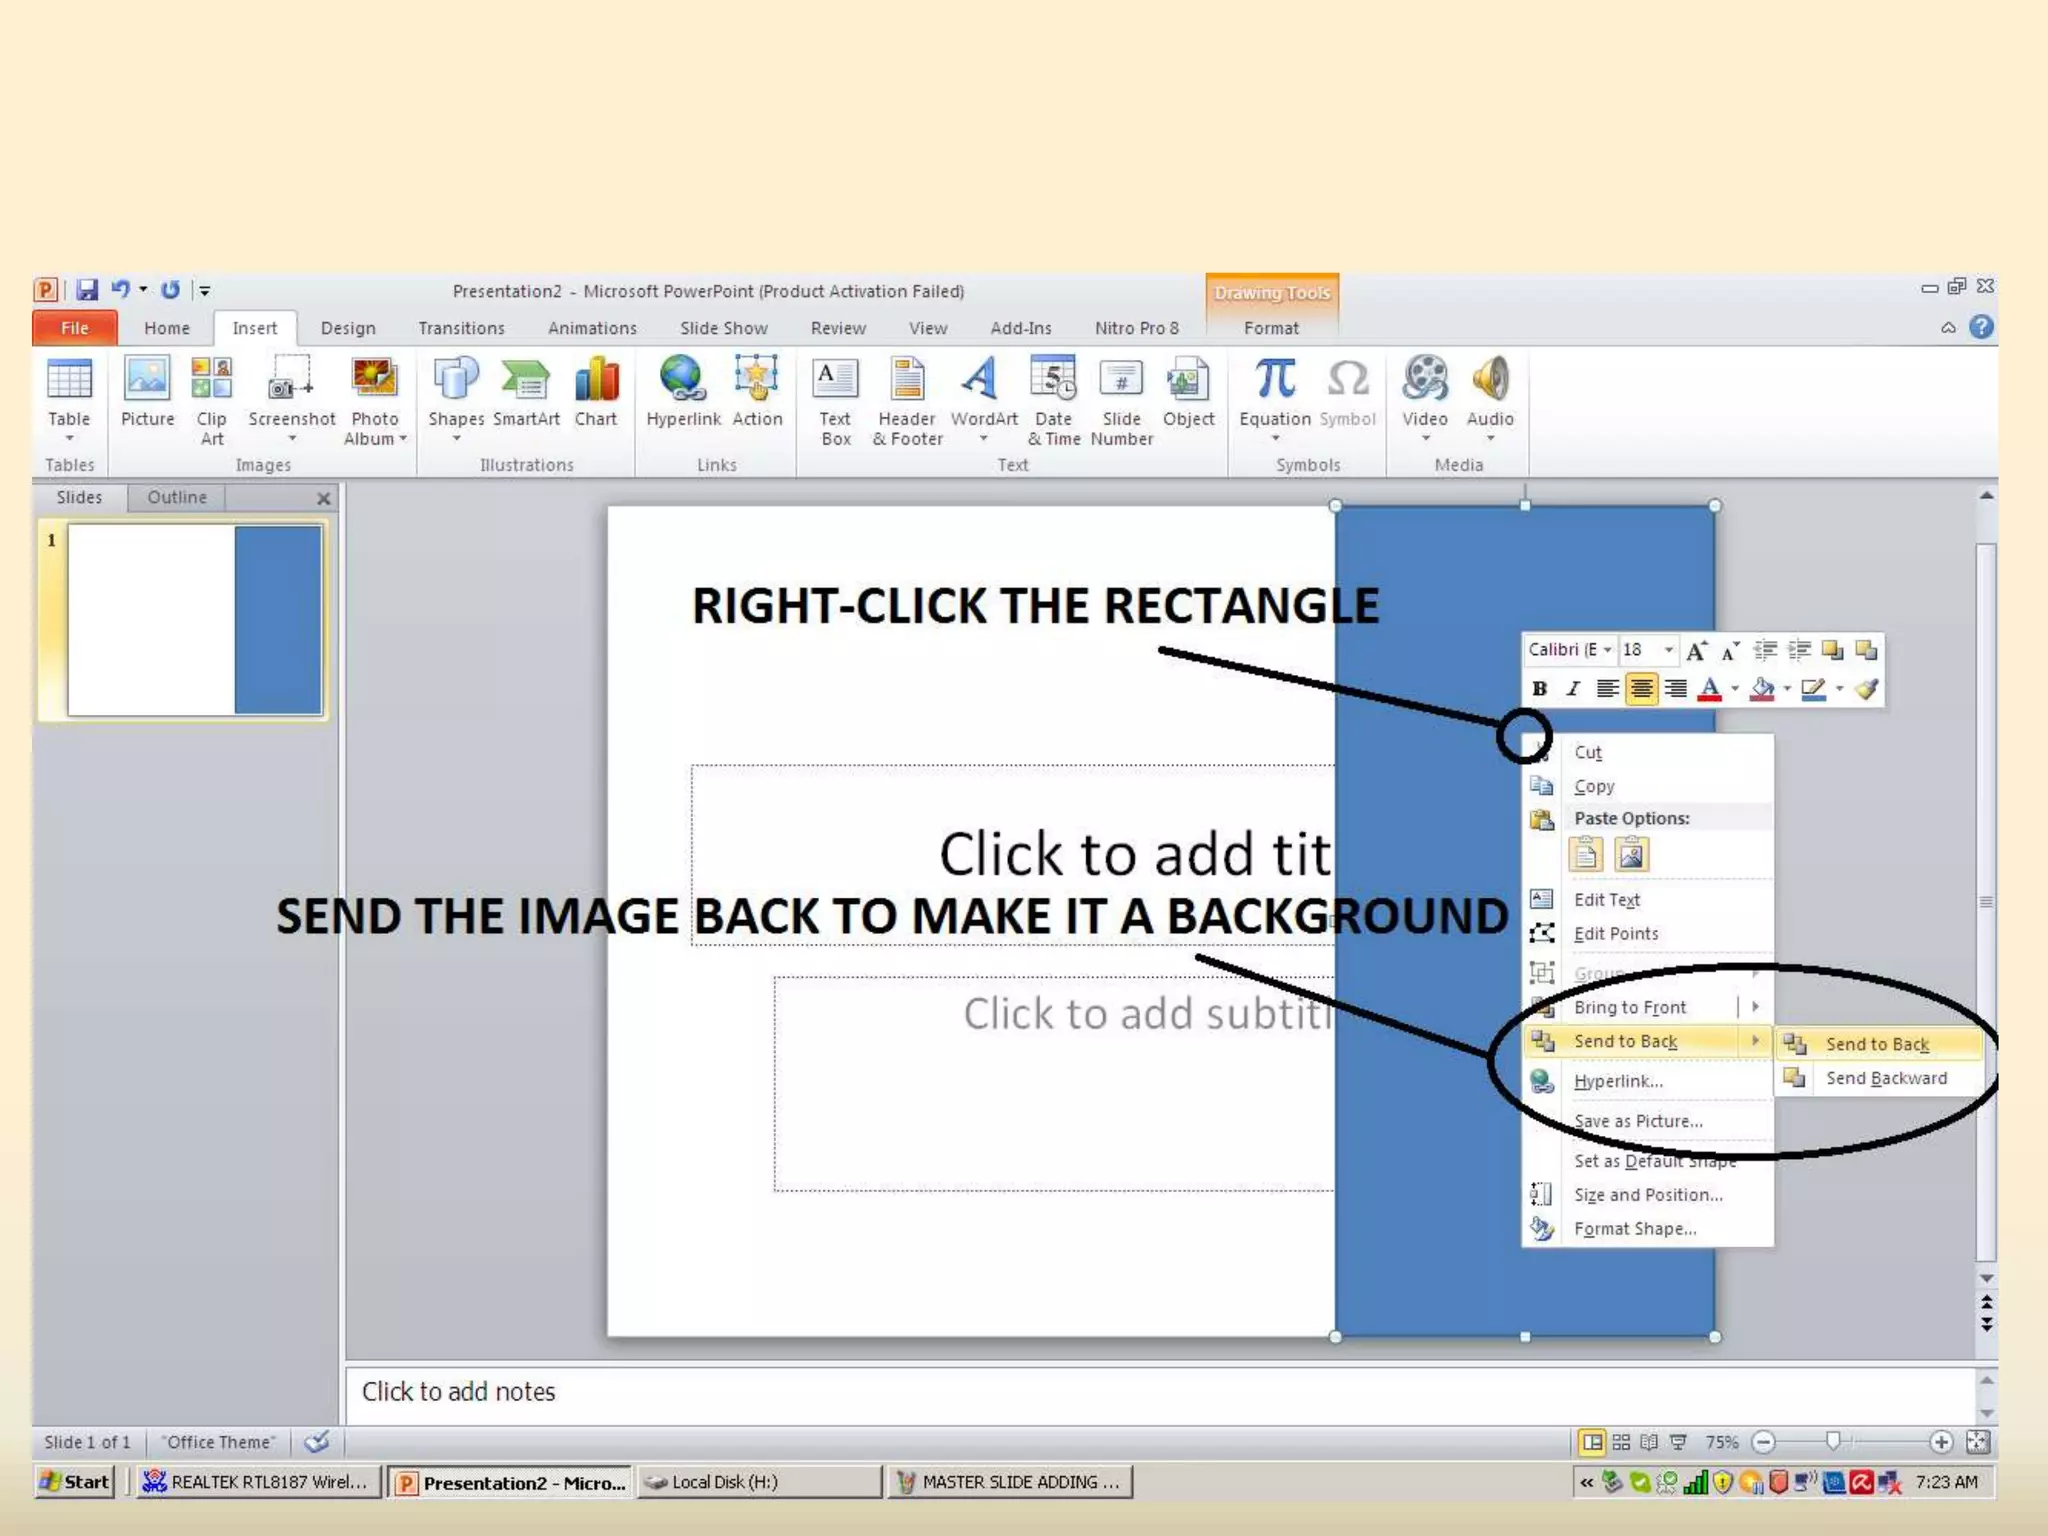2048x1536 pixels.
Task: Select slide 1 thumbnail in Slides pane
Action: [194, 620]
